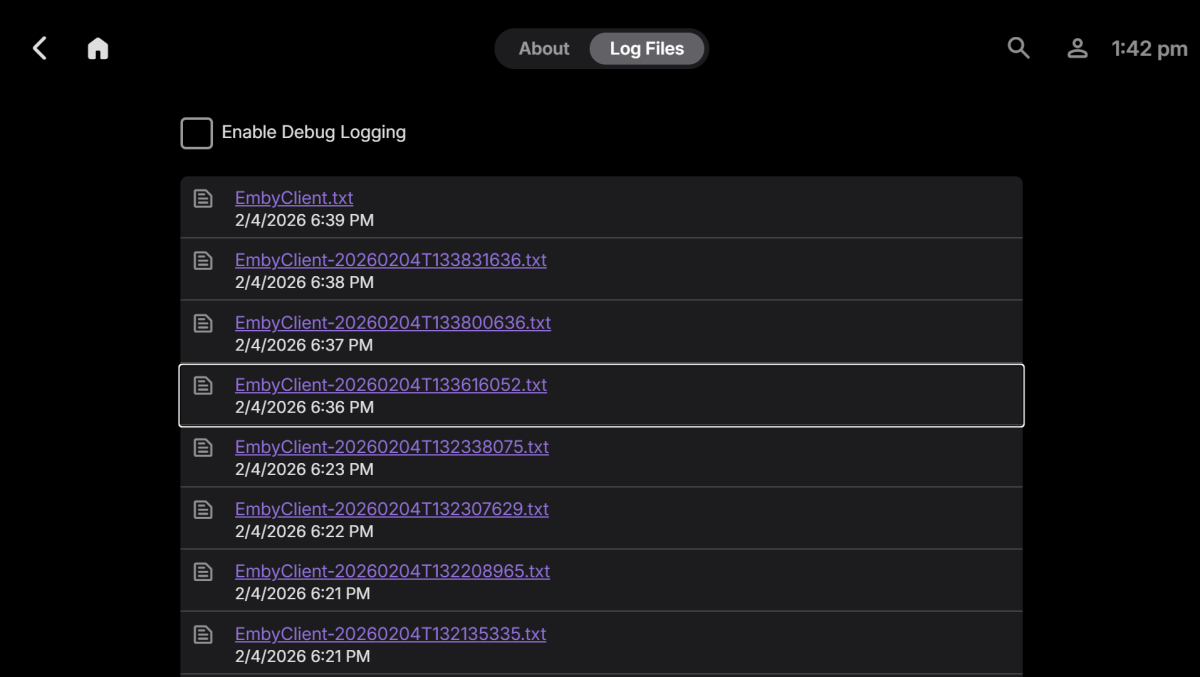The width and height of the screenshot is (1200, 677).
Task: Click the file icon beside EmbyClient-20260204T132135335.txt
Action: tap(203, 634)
